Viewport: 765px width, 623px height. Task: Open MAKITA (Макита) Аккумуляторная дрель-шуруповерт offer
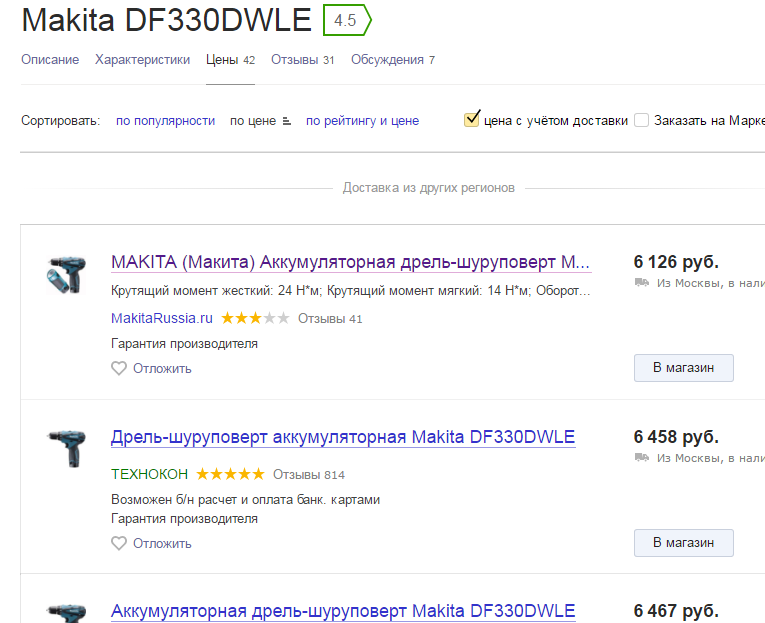(x=351, y=262)
